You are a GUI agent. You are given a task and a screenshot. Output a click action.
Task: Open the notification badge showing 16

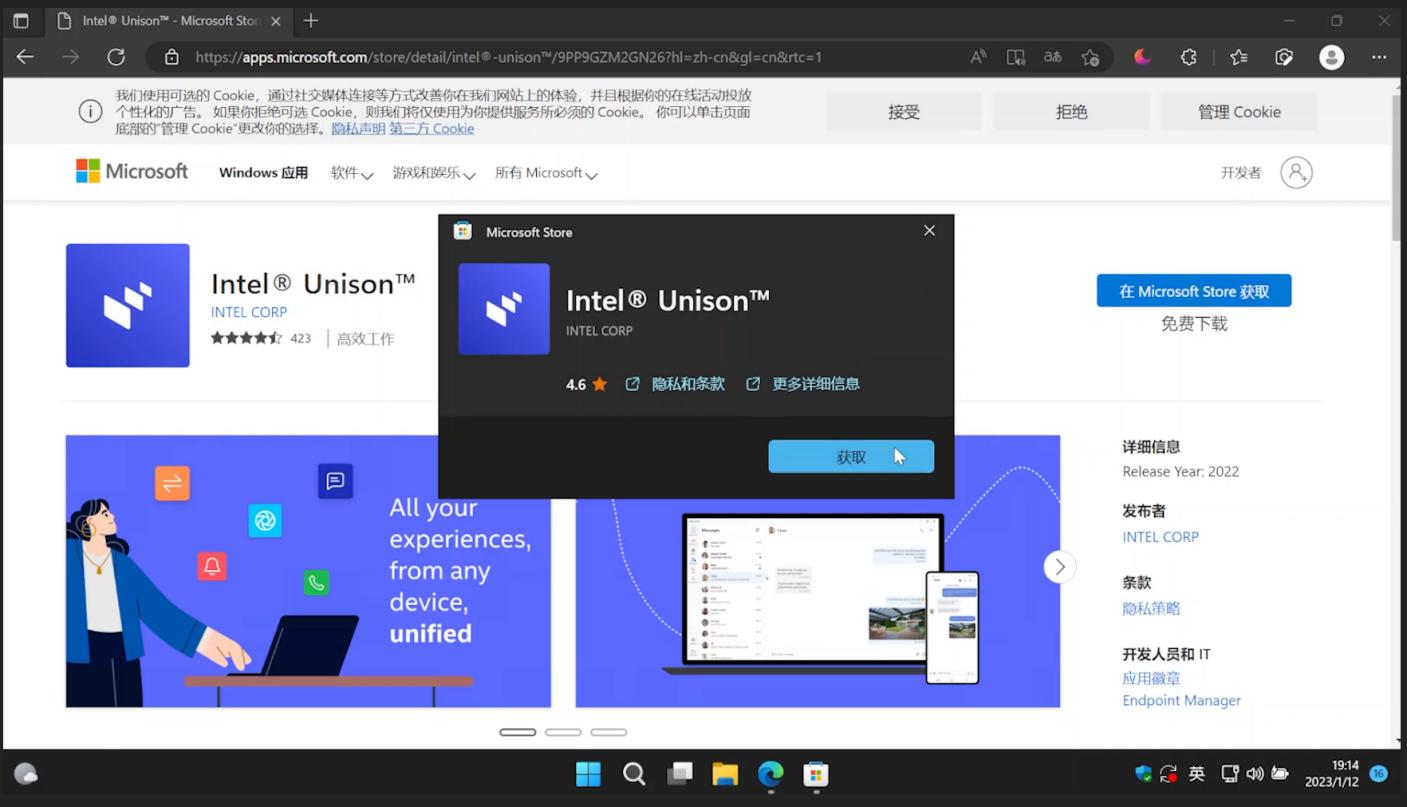click(x=1378, y=774)
